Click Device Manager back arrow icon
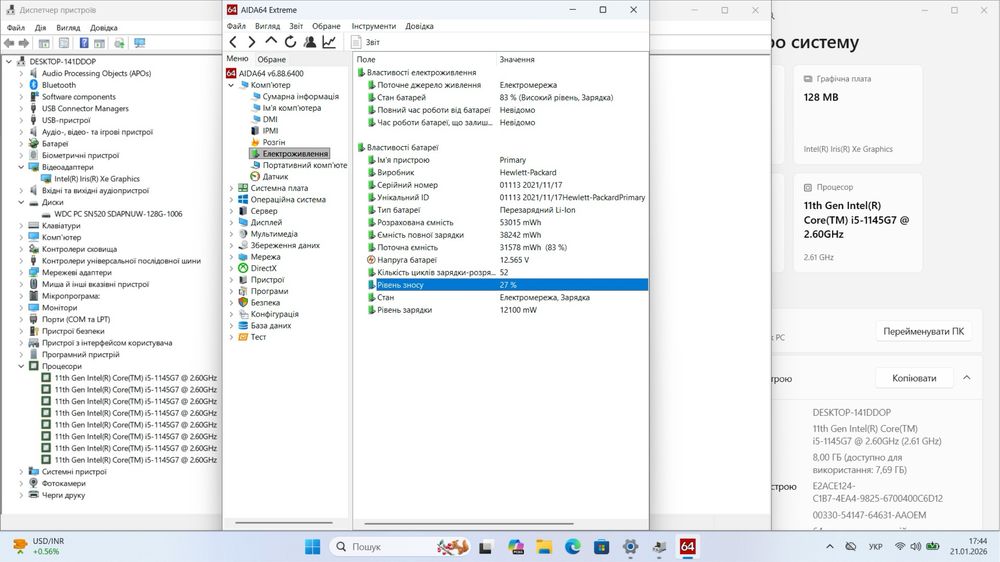 click(9, 43)
